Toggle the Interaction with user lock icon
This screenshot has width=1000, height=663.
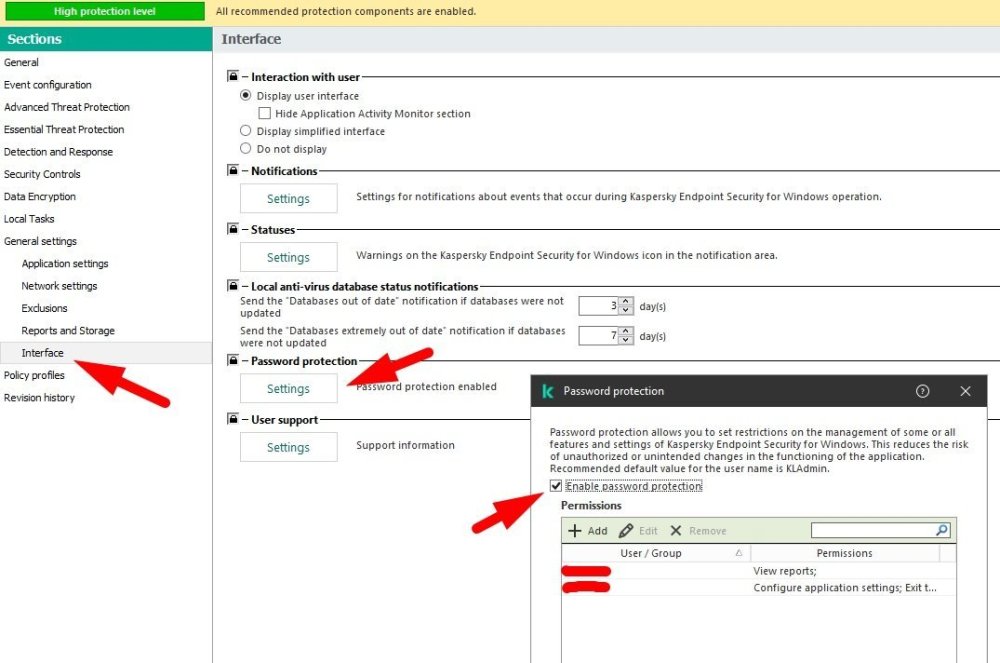tap(233, 76)
